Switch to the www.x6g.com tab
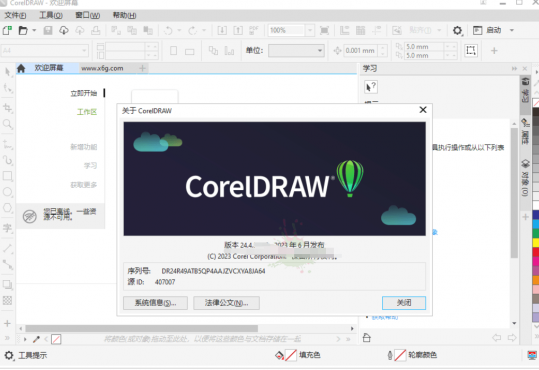The width and height of the screenshot is (539, 370). pos(102,68)
